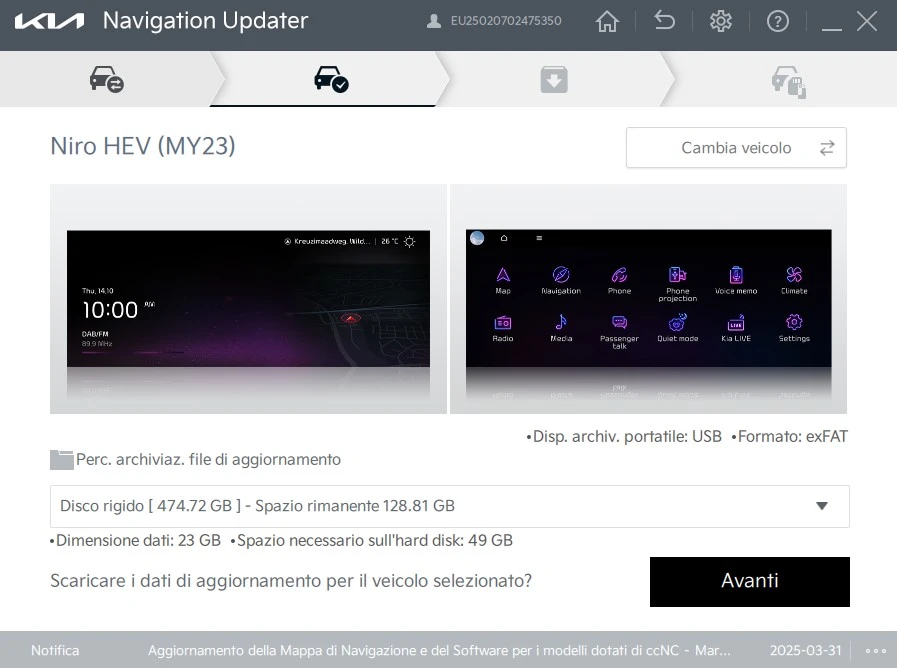
Task: Select the copy to storage step tab
Action: pyautogui.click(x=788, y=81)
